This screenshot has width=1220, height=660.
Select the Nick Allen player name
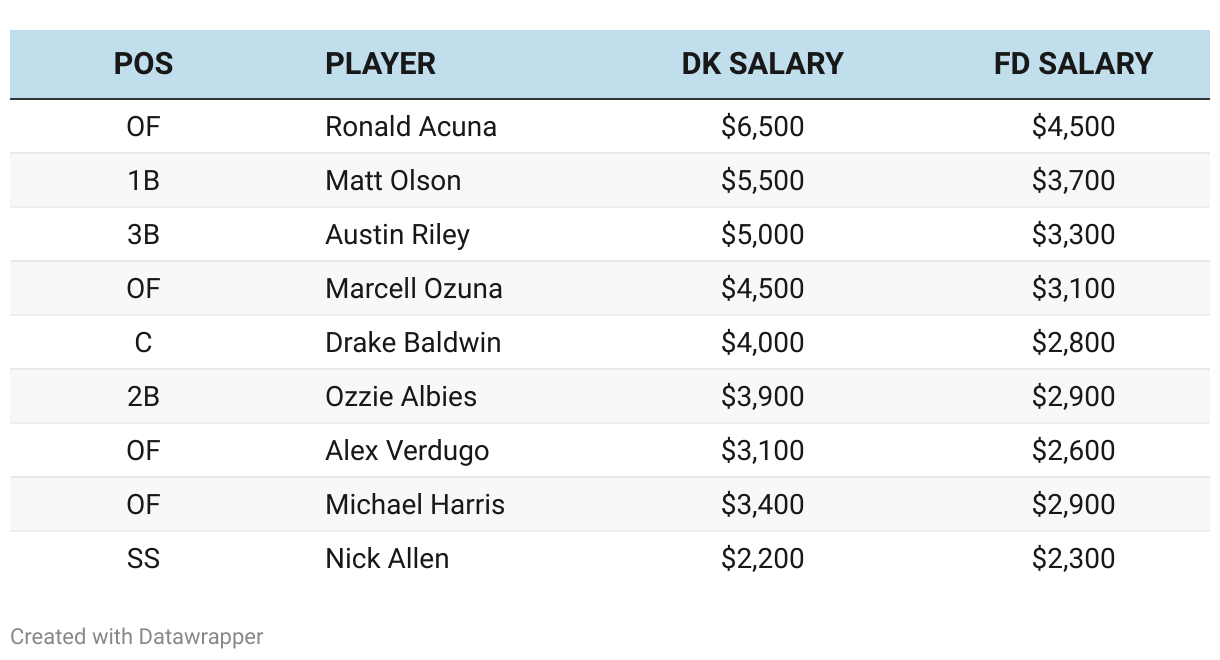(387, 559)
